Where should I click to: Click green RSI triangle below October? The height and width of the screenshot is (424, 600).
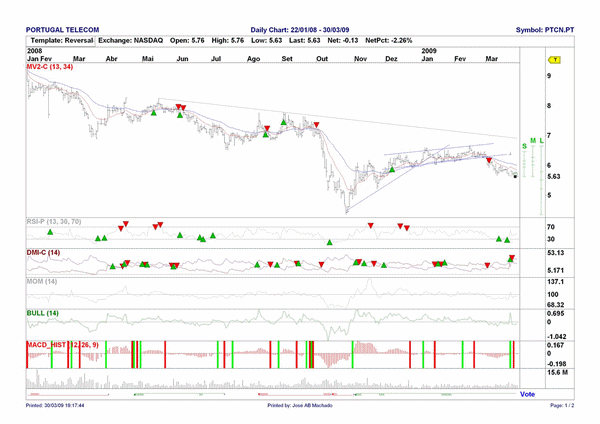(329, 242)
